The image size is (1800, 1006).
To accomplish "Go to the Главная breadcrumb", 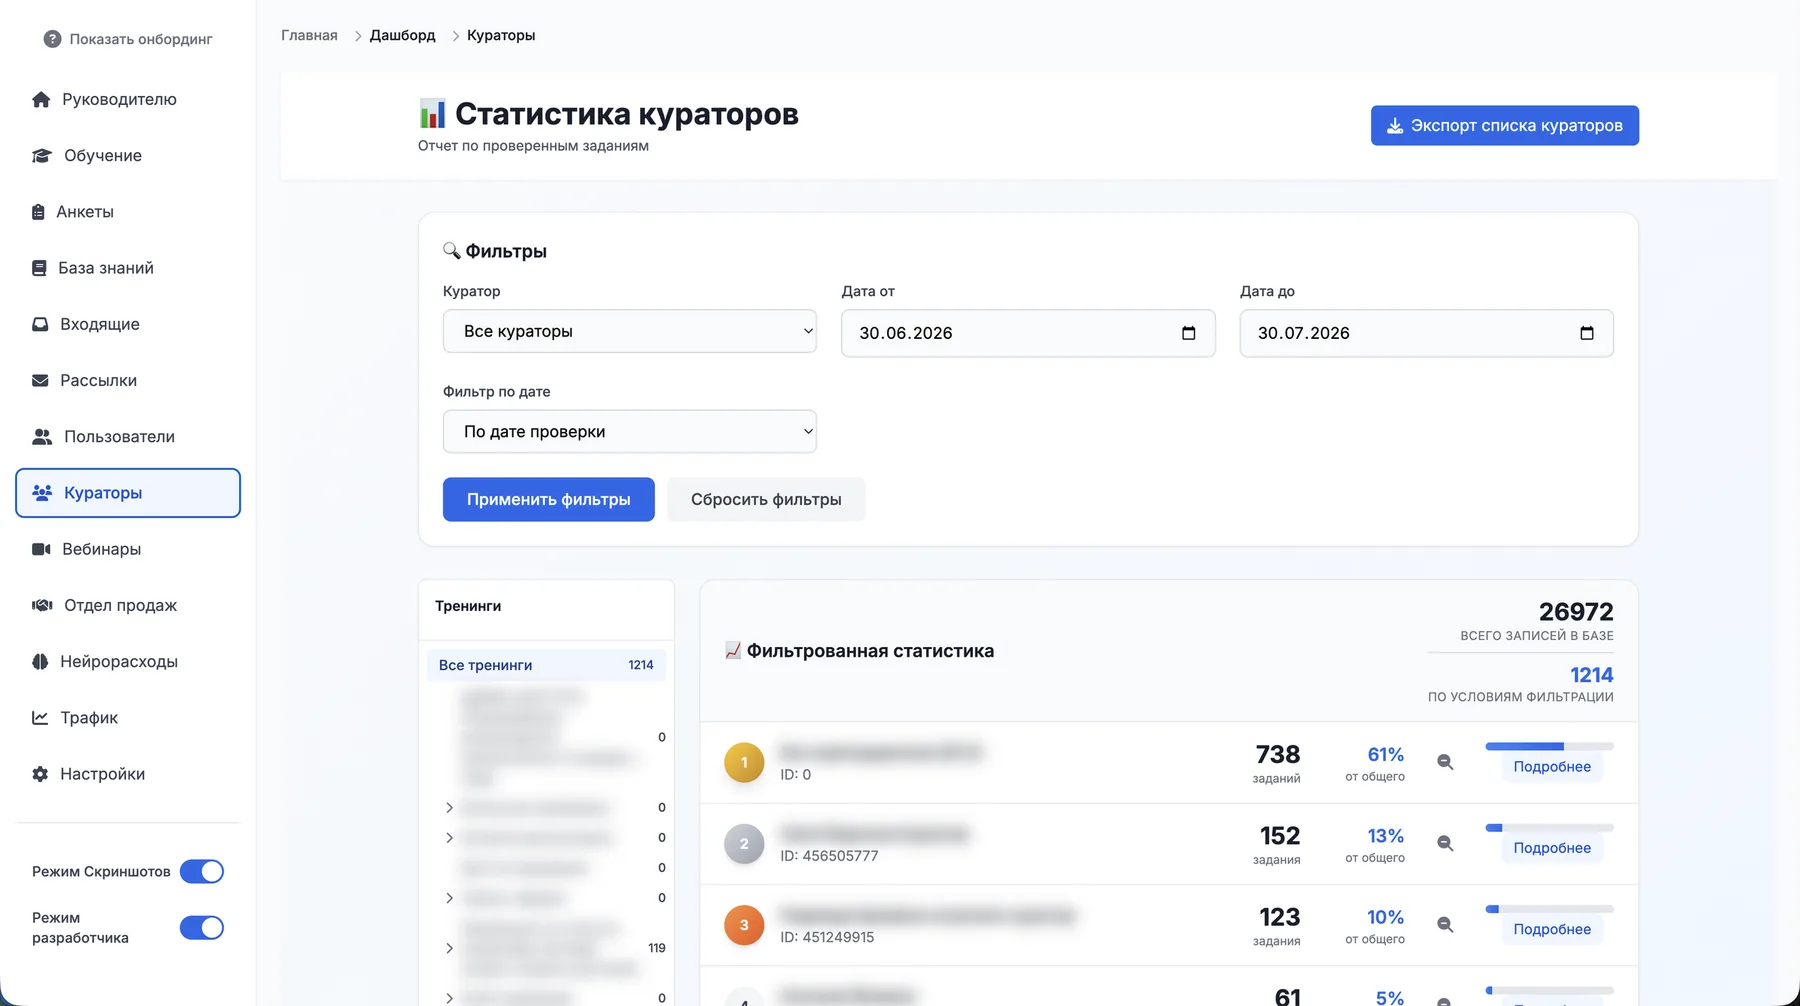I will 309,35.
